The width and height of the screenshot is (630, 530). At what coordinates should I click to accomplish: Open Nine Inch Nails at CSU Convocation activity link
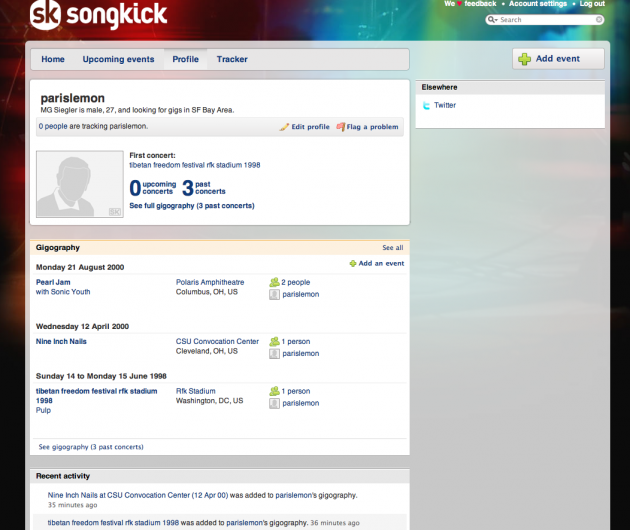(138, 495)
